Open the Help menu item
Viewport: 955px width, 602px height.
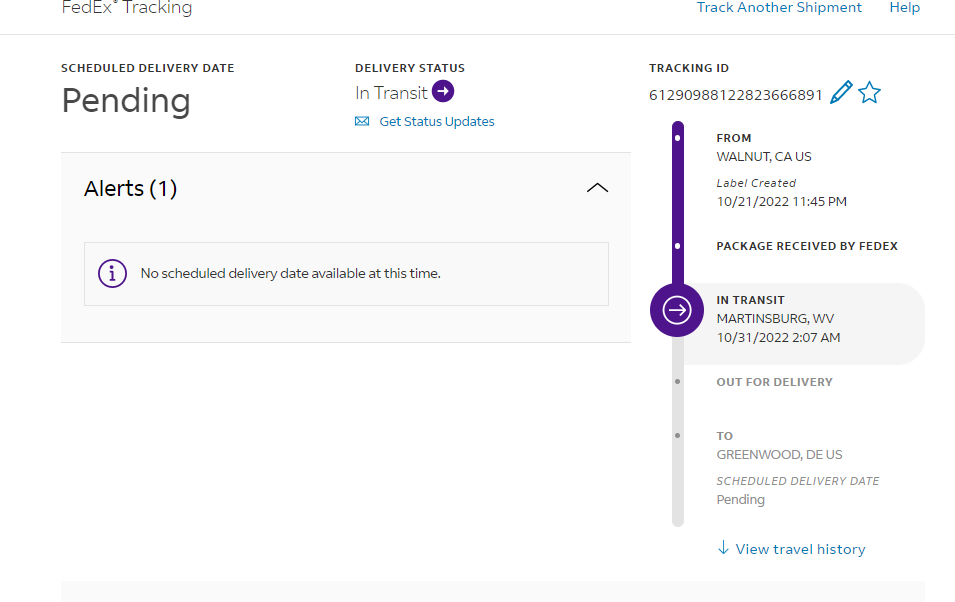(904, 8)
